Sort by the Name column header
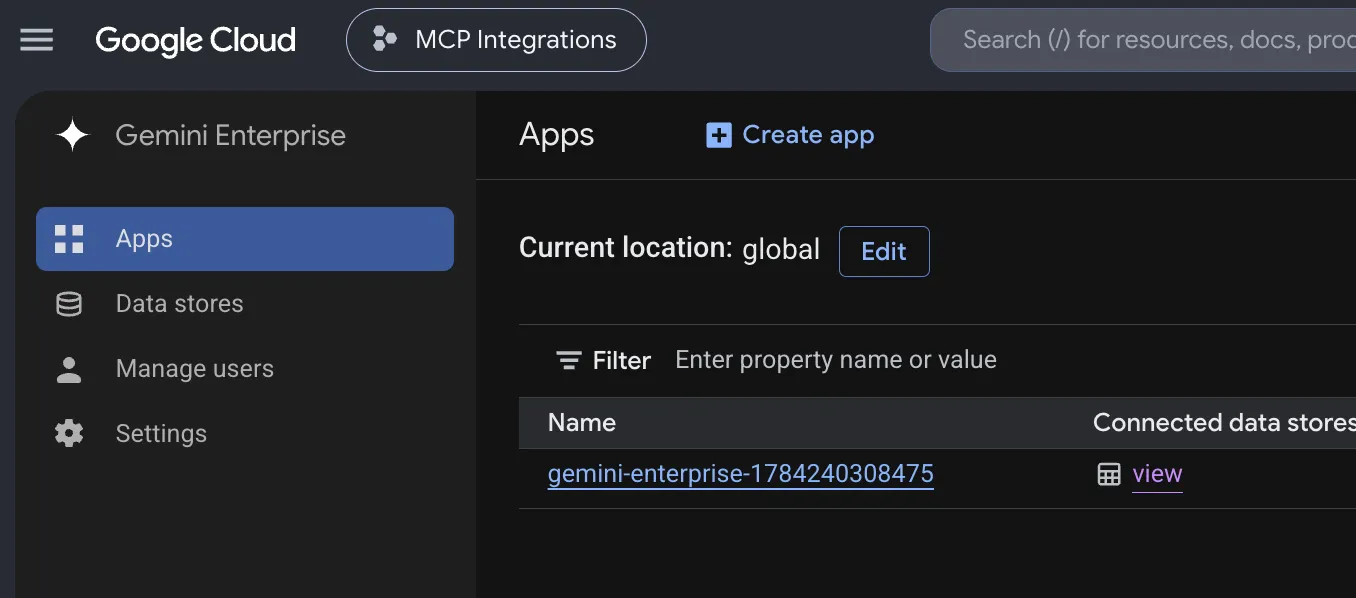Viewport: 1356px width, 598px height. [582, 423]
